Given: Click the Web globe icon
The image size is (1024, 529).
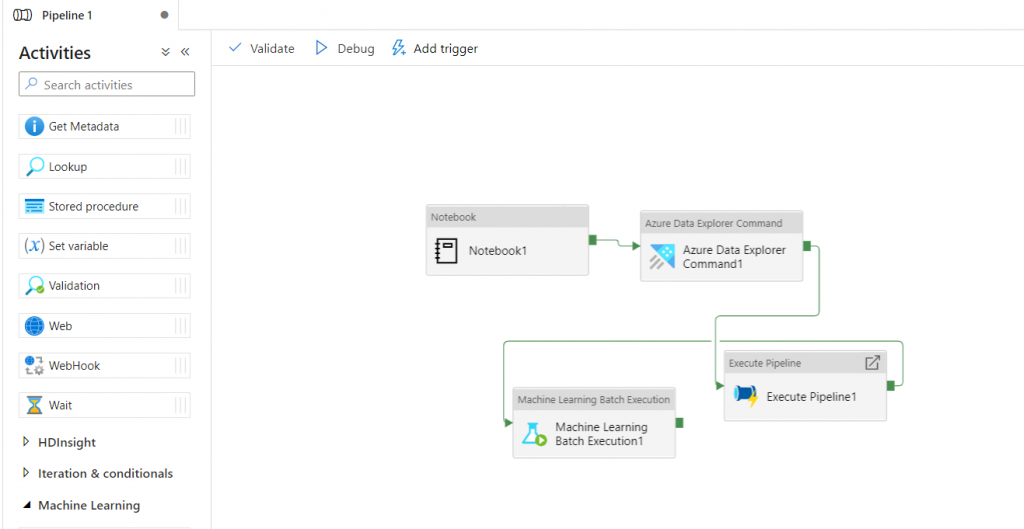Looking at the screenshot, I should (34, 326).
